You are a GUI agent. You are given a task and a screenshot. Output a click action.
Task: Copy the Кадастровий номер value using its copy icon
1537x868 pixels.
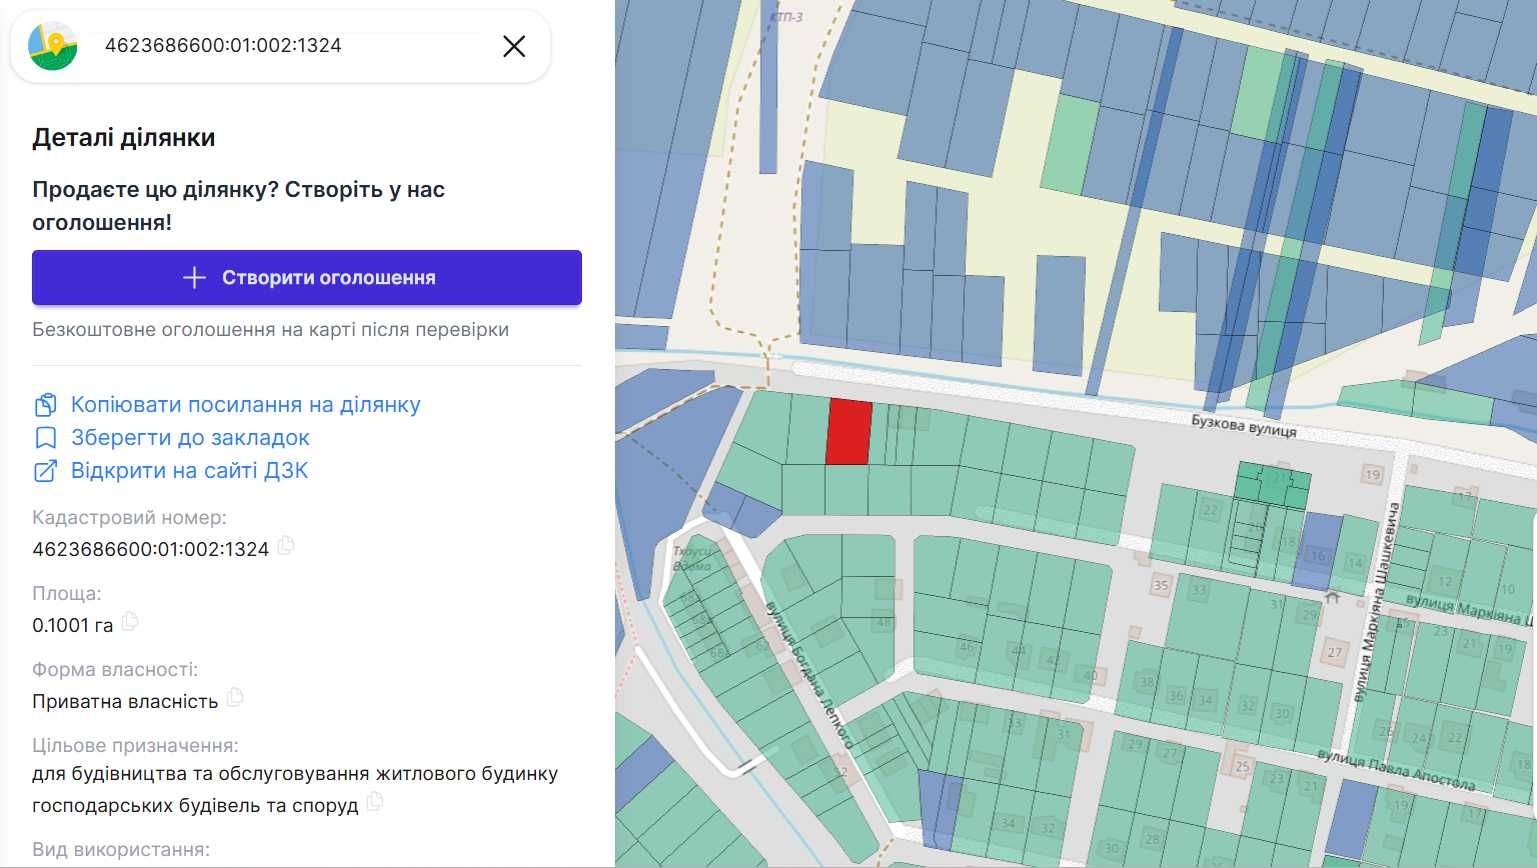[x=286, y=546]
